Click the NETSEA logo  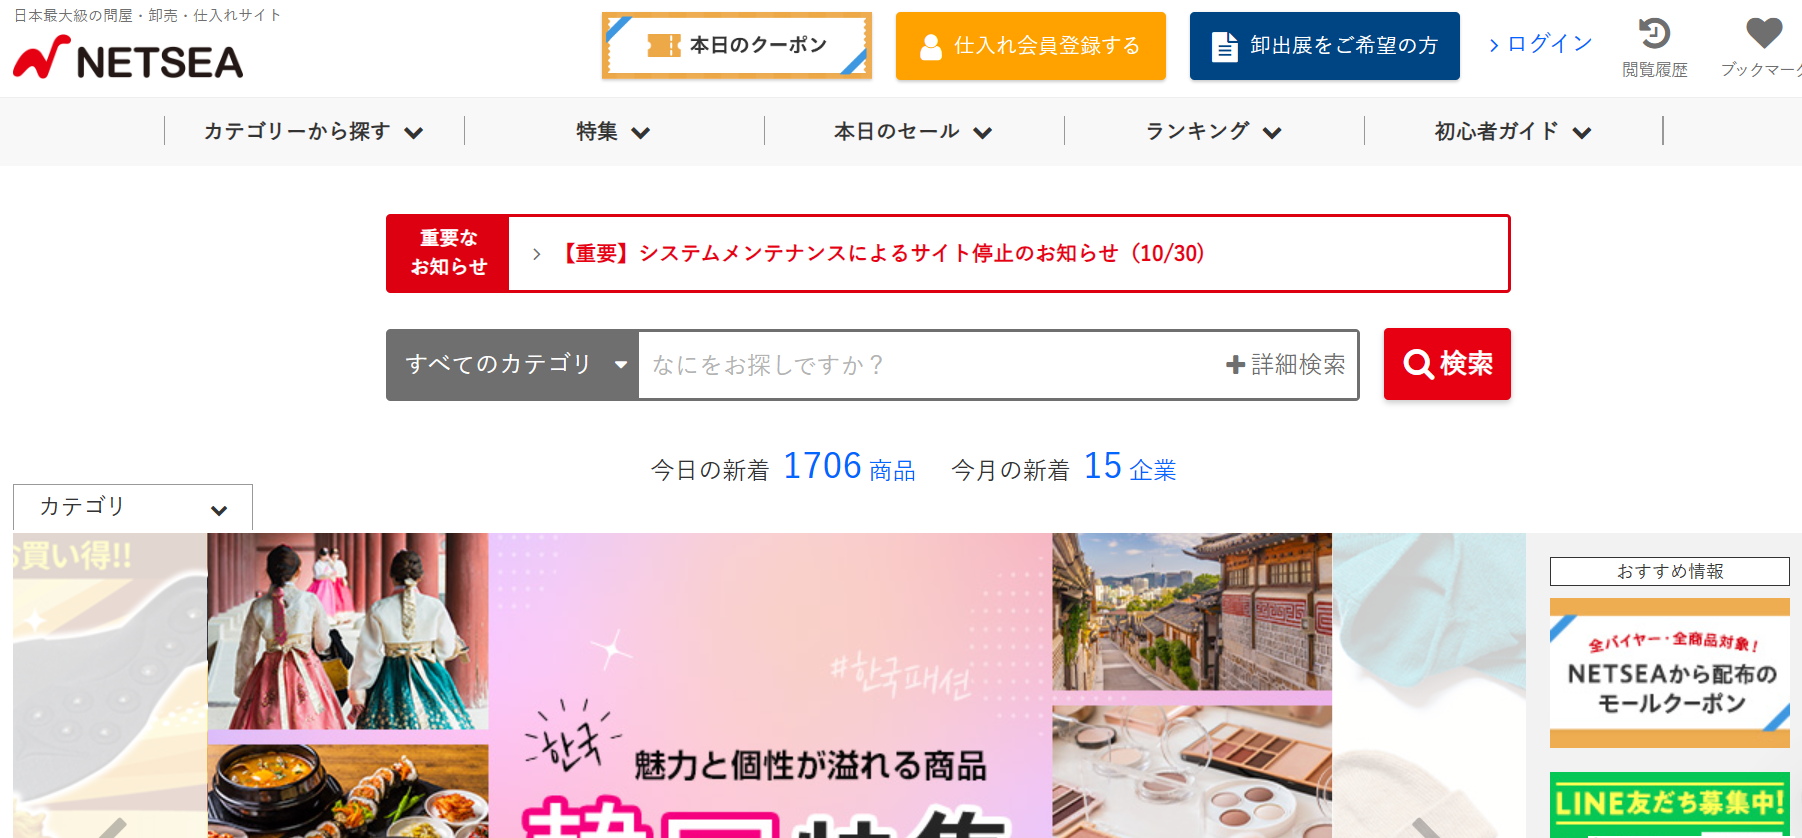point(128,59)
